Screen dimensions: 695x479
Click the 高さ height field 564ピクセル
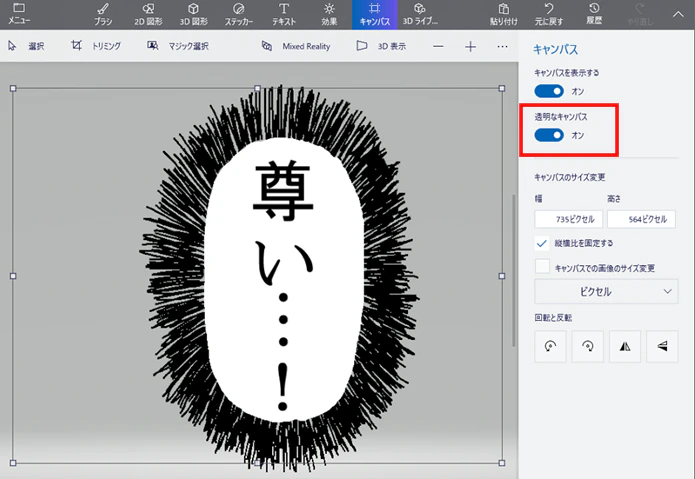[641, 219]
